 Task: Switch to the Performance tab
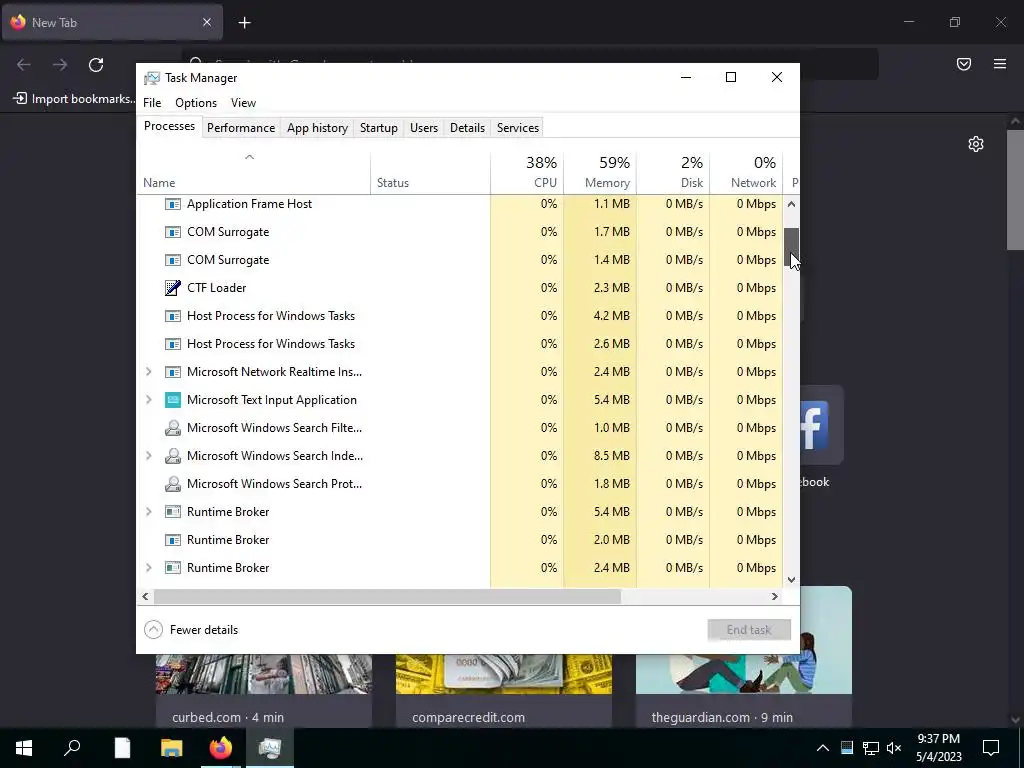241,128
